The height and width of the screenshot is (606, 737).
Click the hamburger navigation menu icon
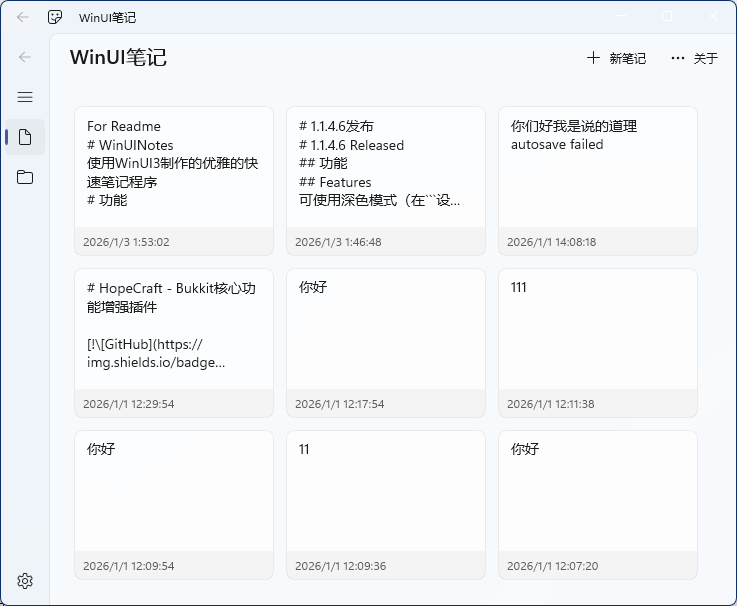click(25, 97)
